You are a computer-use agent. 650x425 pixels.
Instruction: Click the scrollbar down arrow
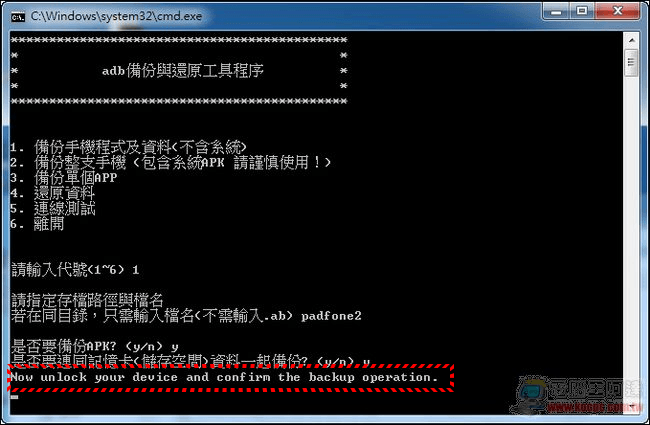click(x=631, y=406)
